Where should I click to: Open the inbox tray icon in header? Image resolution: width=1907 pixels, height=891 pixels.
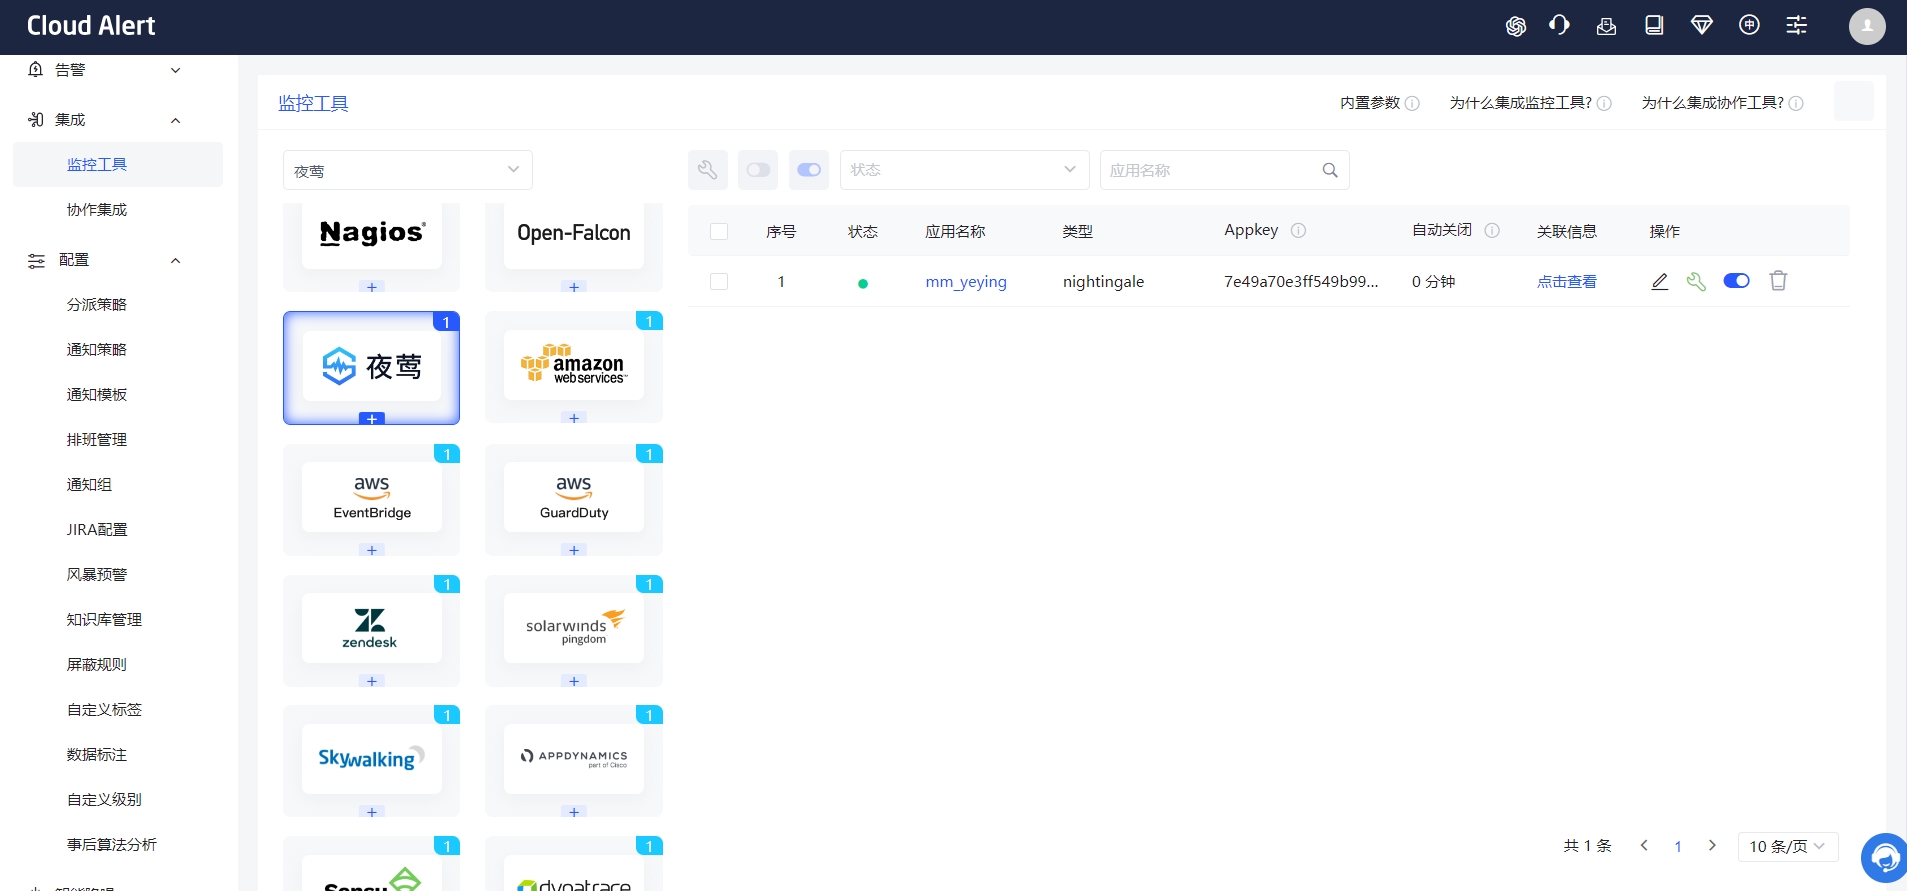click(x=1606, y=26)
